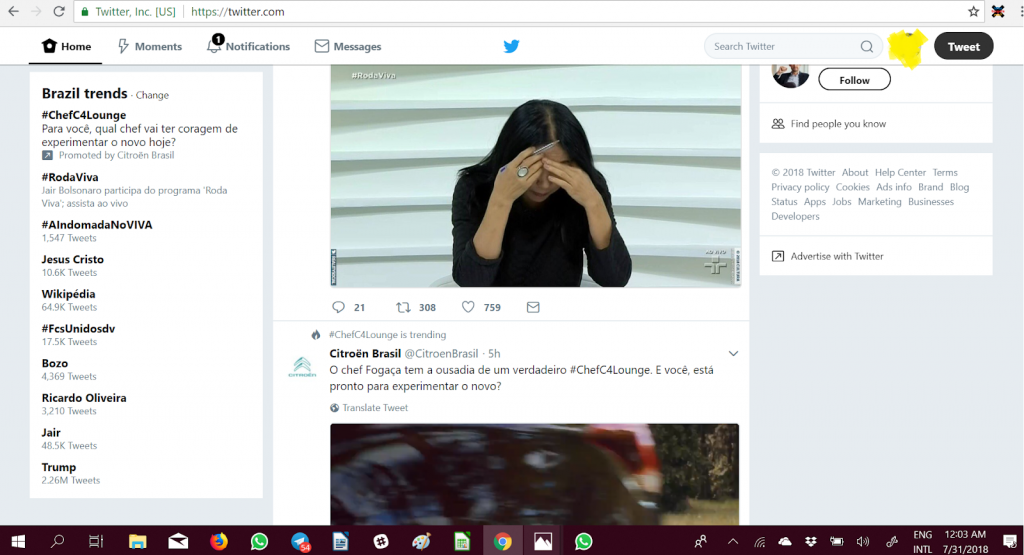Expand the Citroën Brasil tweet options caret

click(x=733, y=354)
